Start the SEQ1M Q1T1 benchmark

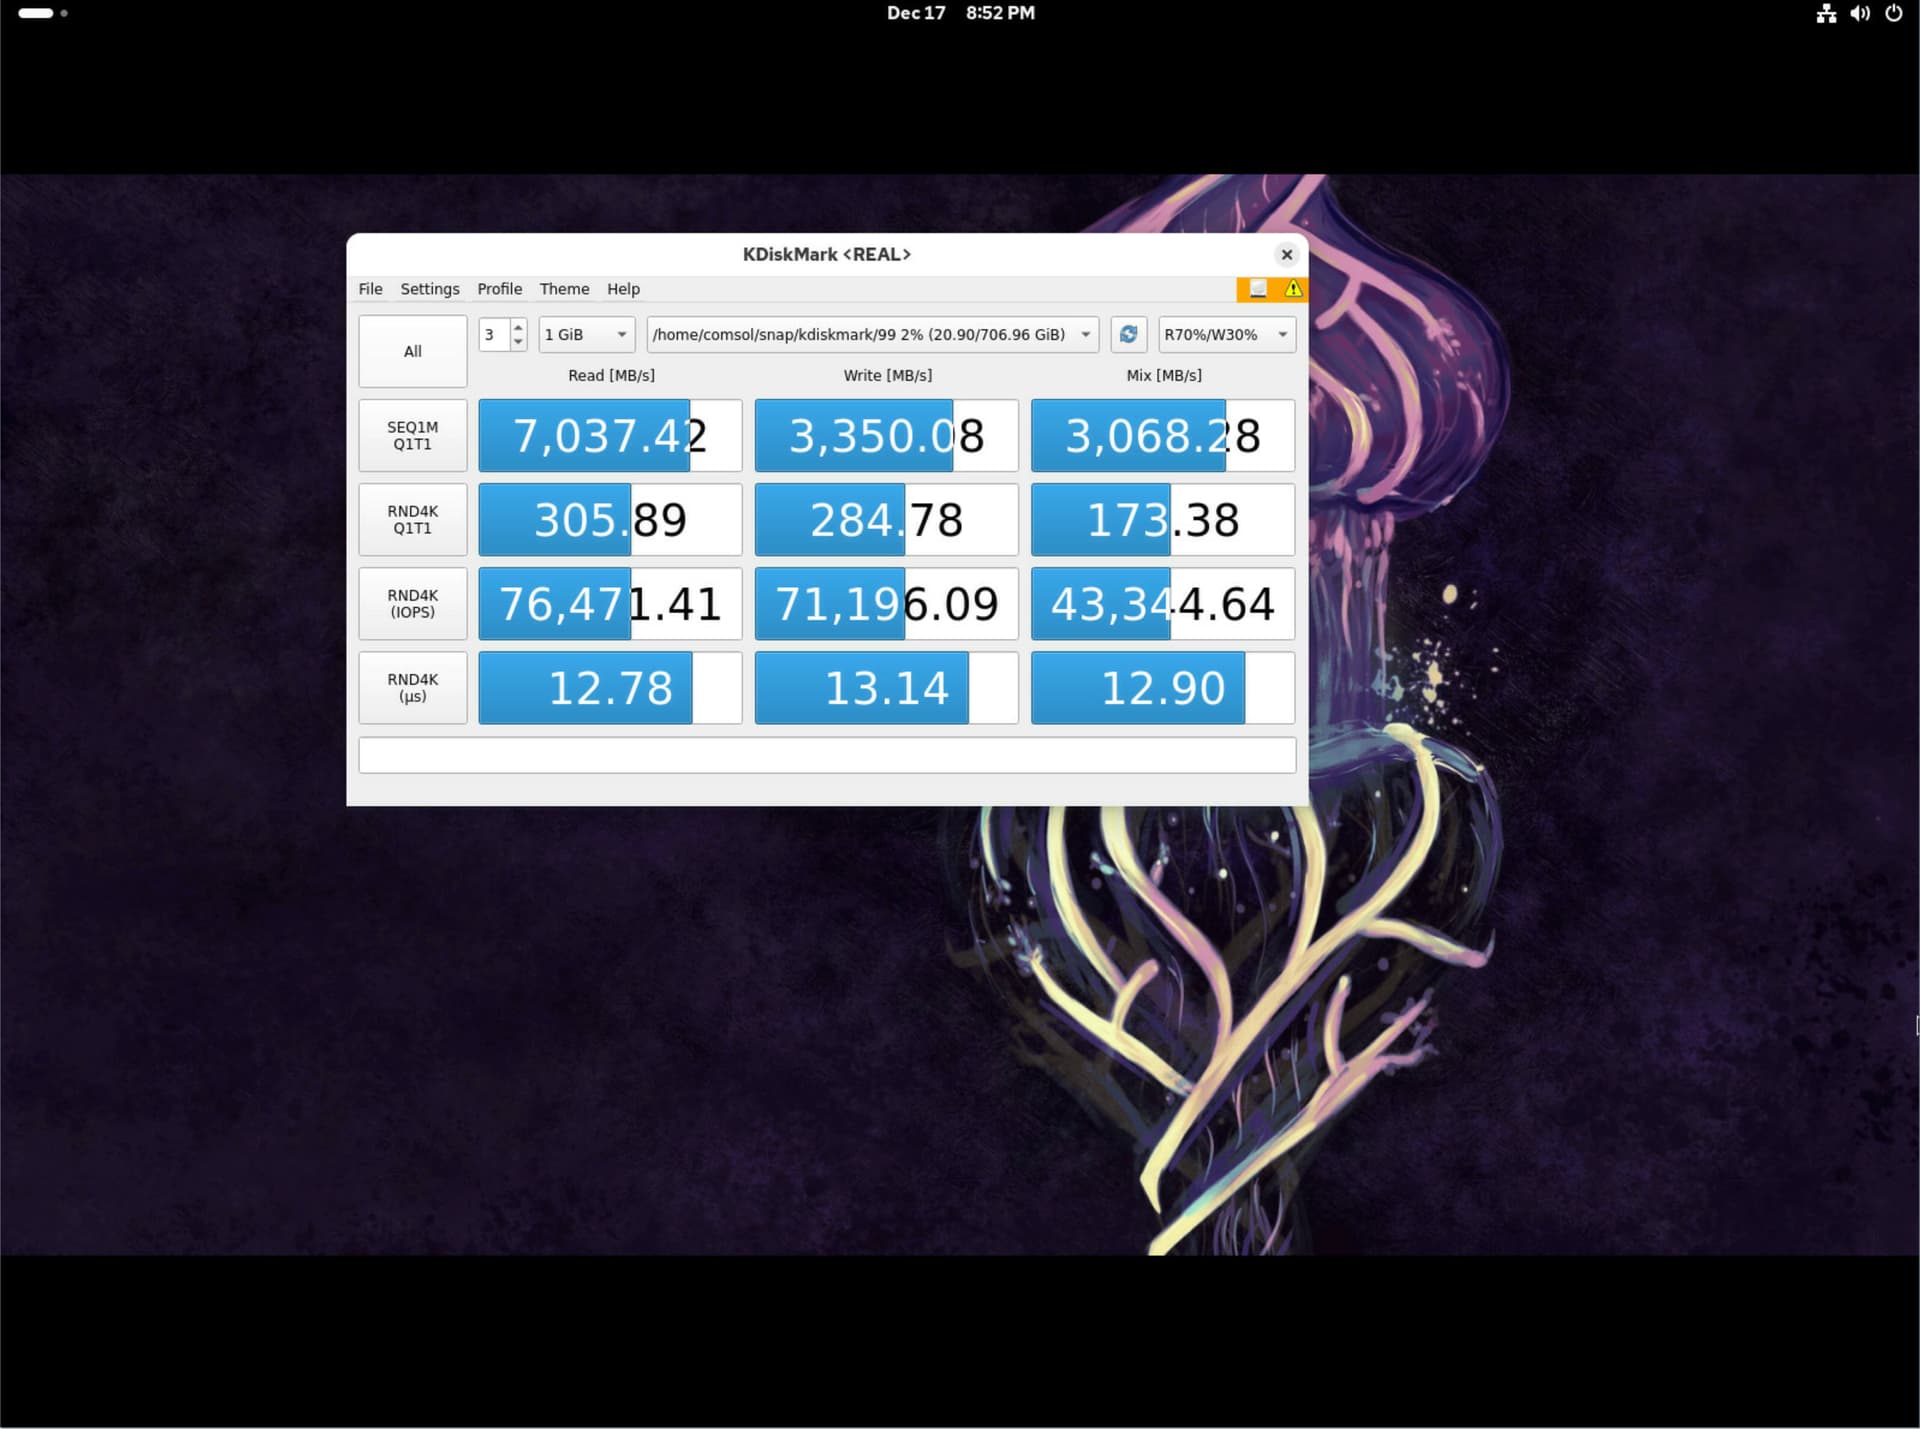[412, 435]
